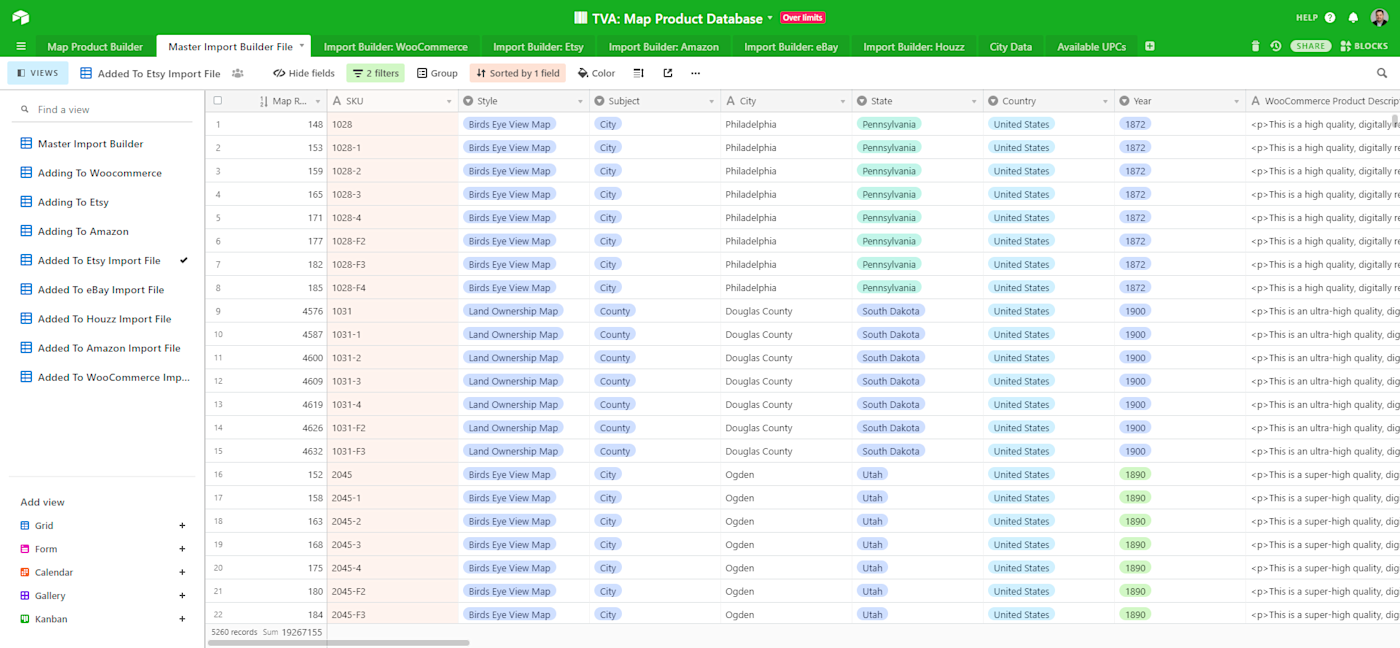Open row height settings icon
The height and width of the screenshot is (648, 1400).
tap(639, 73)
